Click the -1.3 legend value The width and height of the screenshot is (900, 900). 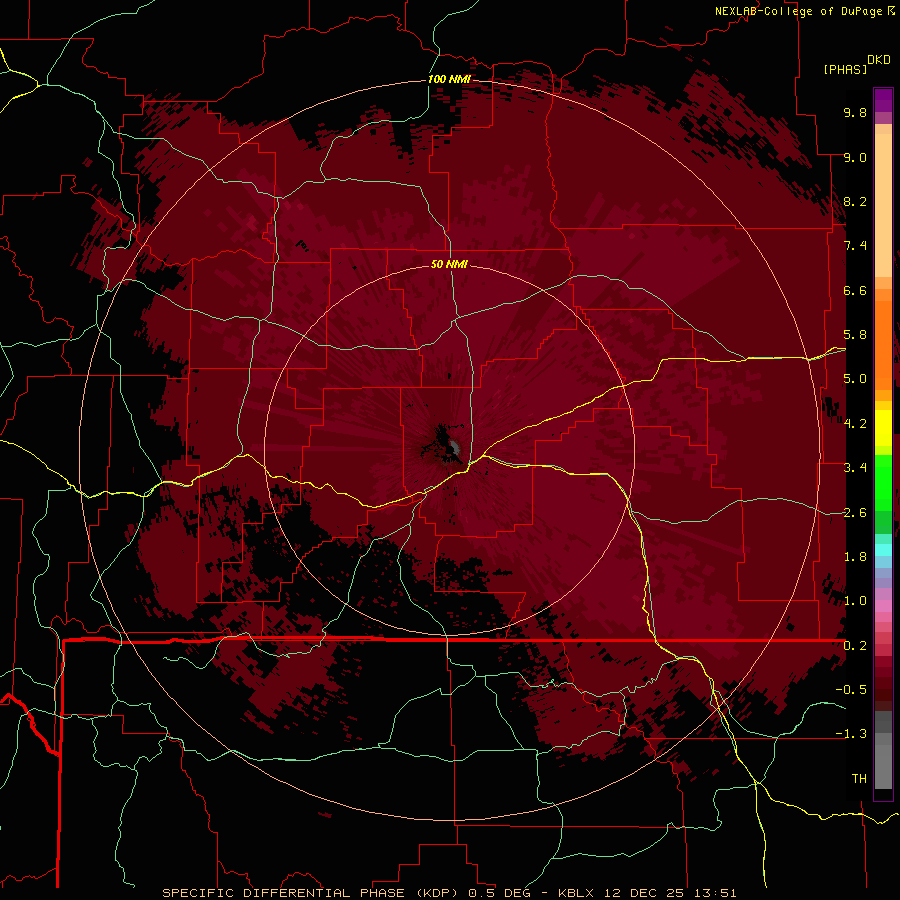pyautogui.click(x=851, y=734)
